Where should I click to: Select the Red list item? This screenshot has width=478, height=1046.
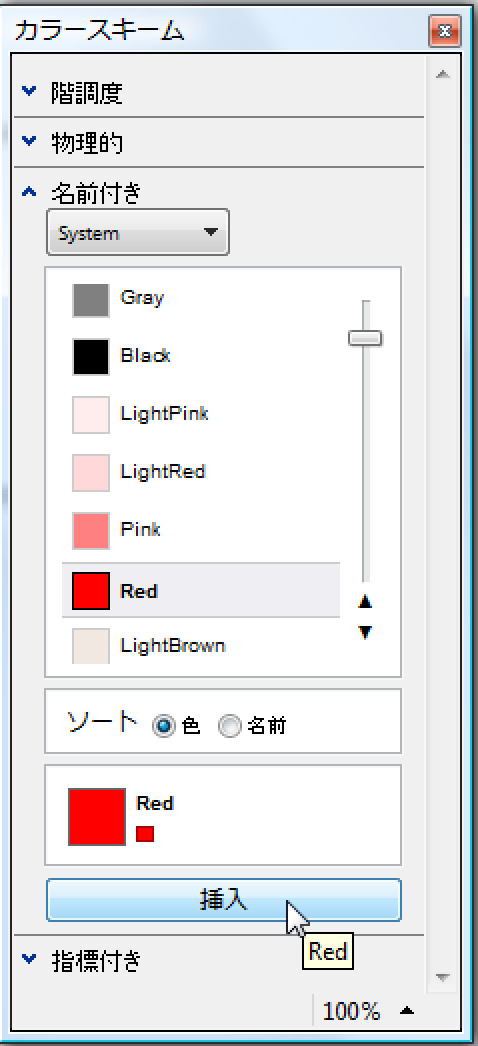coord(201,591)
